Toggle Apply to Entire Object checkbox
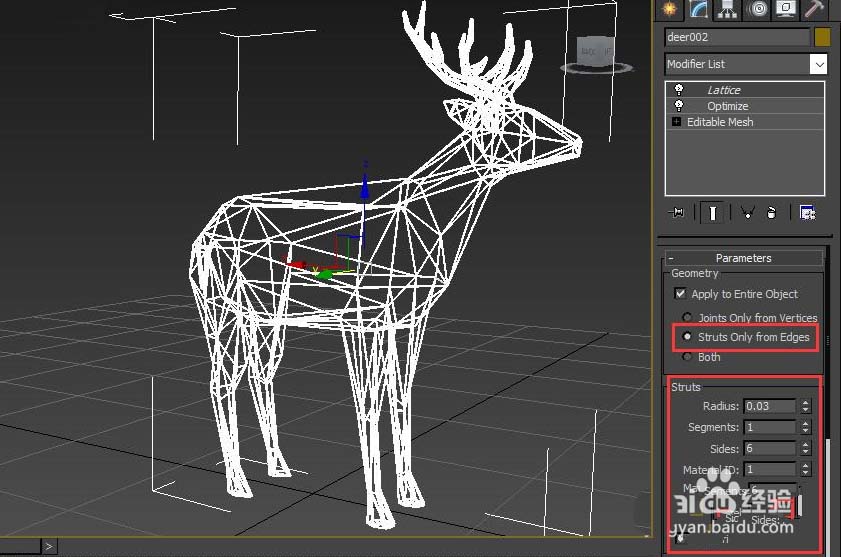This screenshot has height=557, width=841. pos(680,294)
